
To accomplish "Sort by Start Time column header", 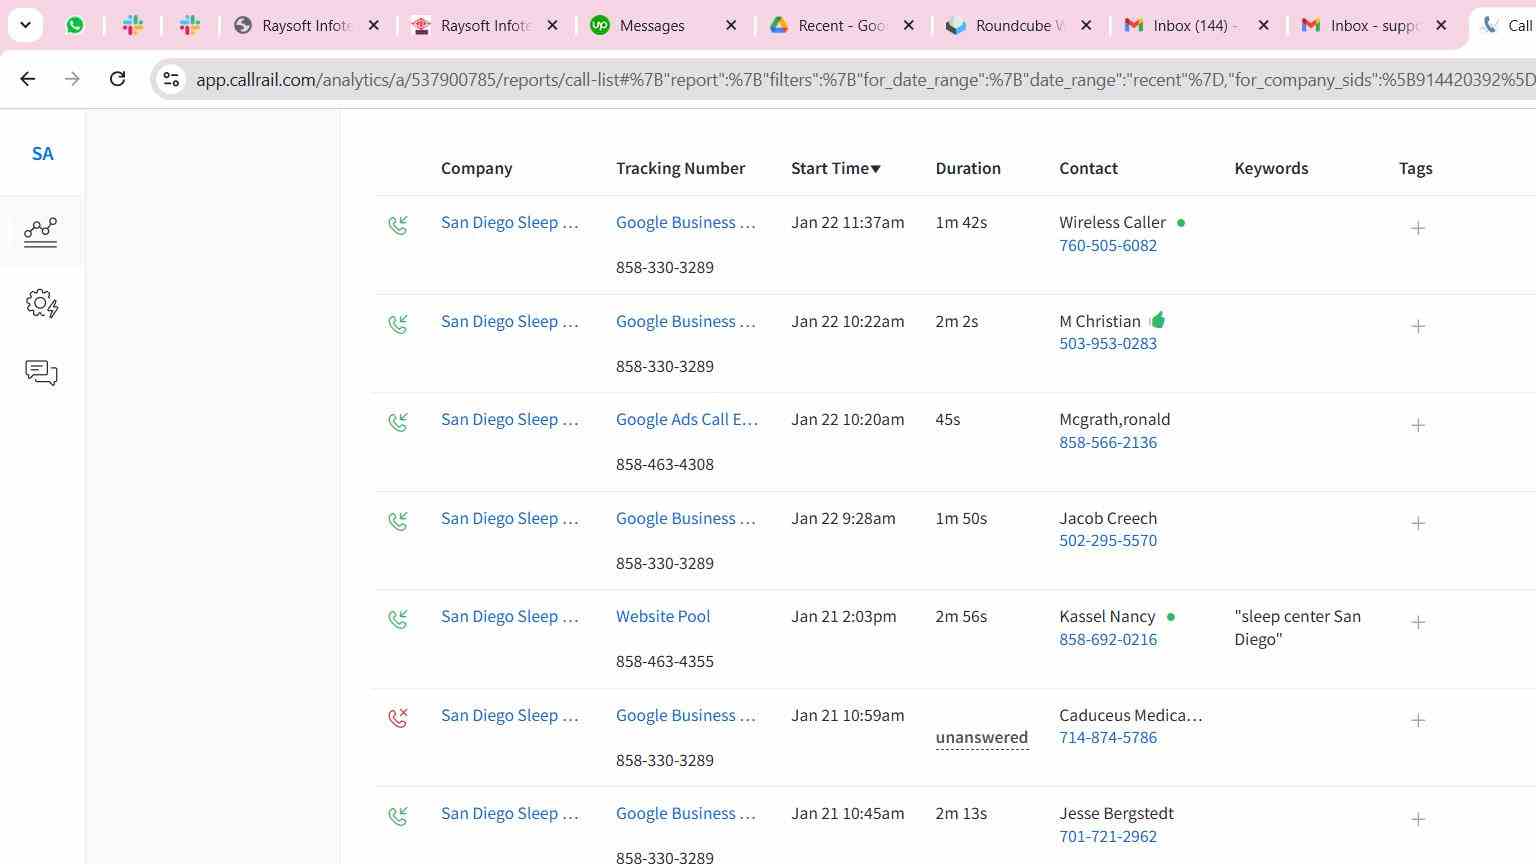I will 836,168.
